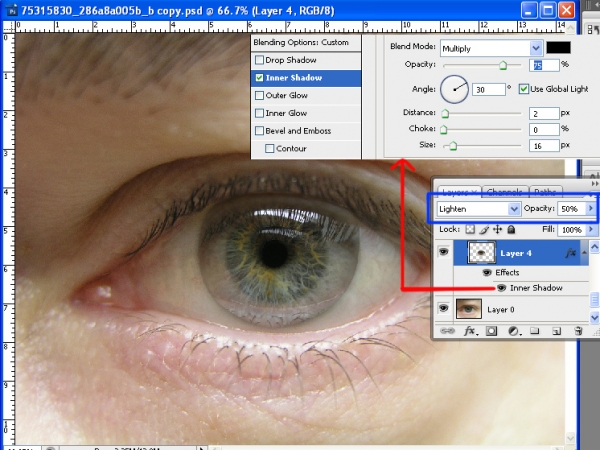The height and width of the screenshot is (450, 600).
Task: Create a new layer
Action: pos(556,331)
